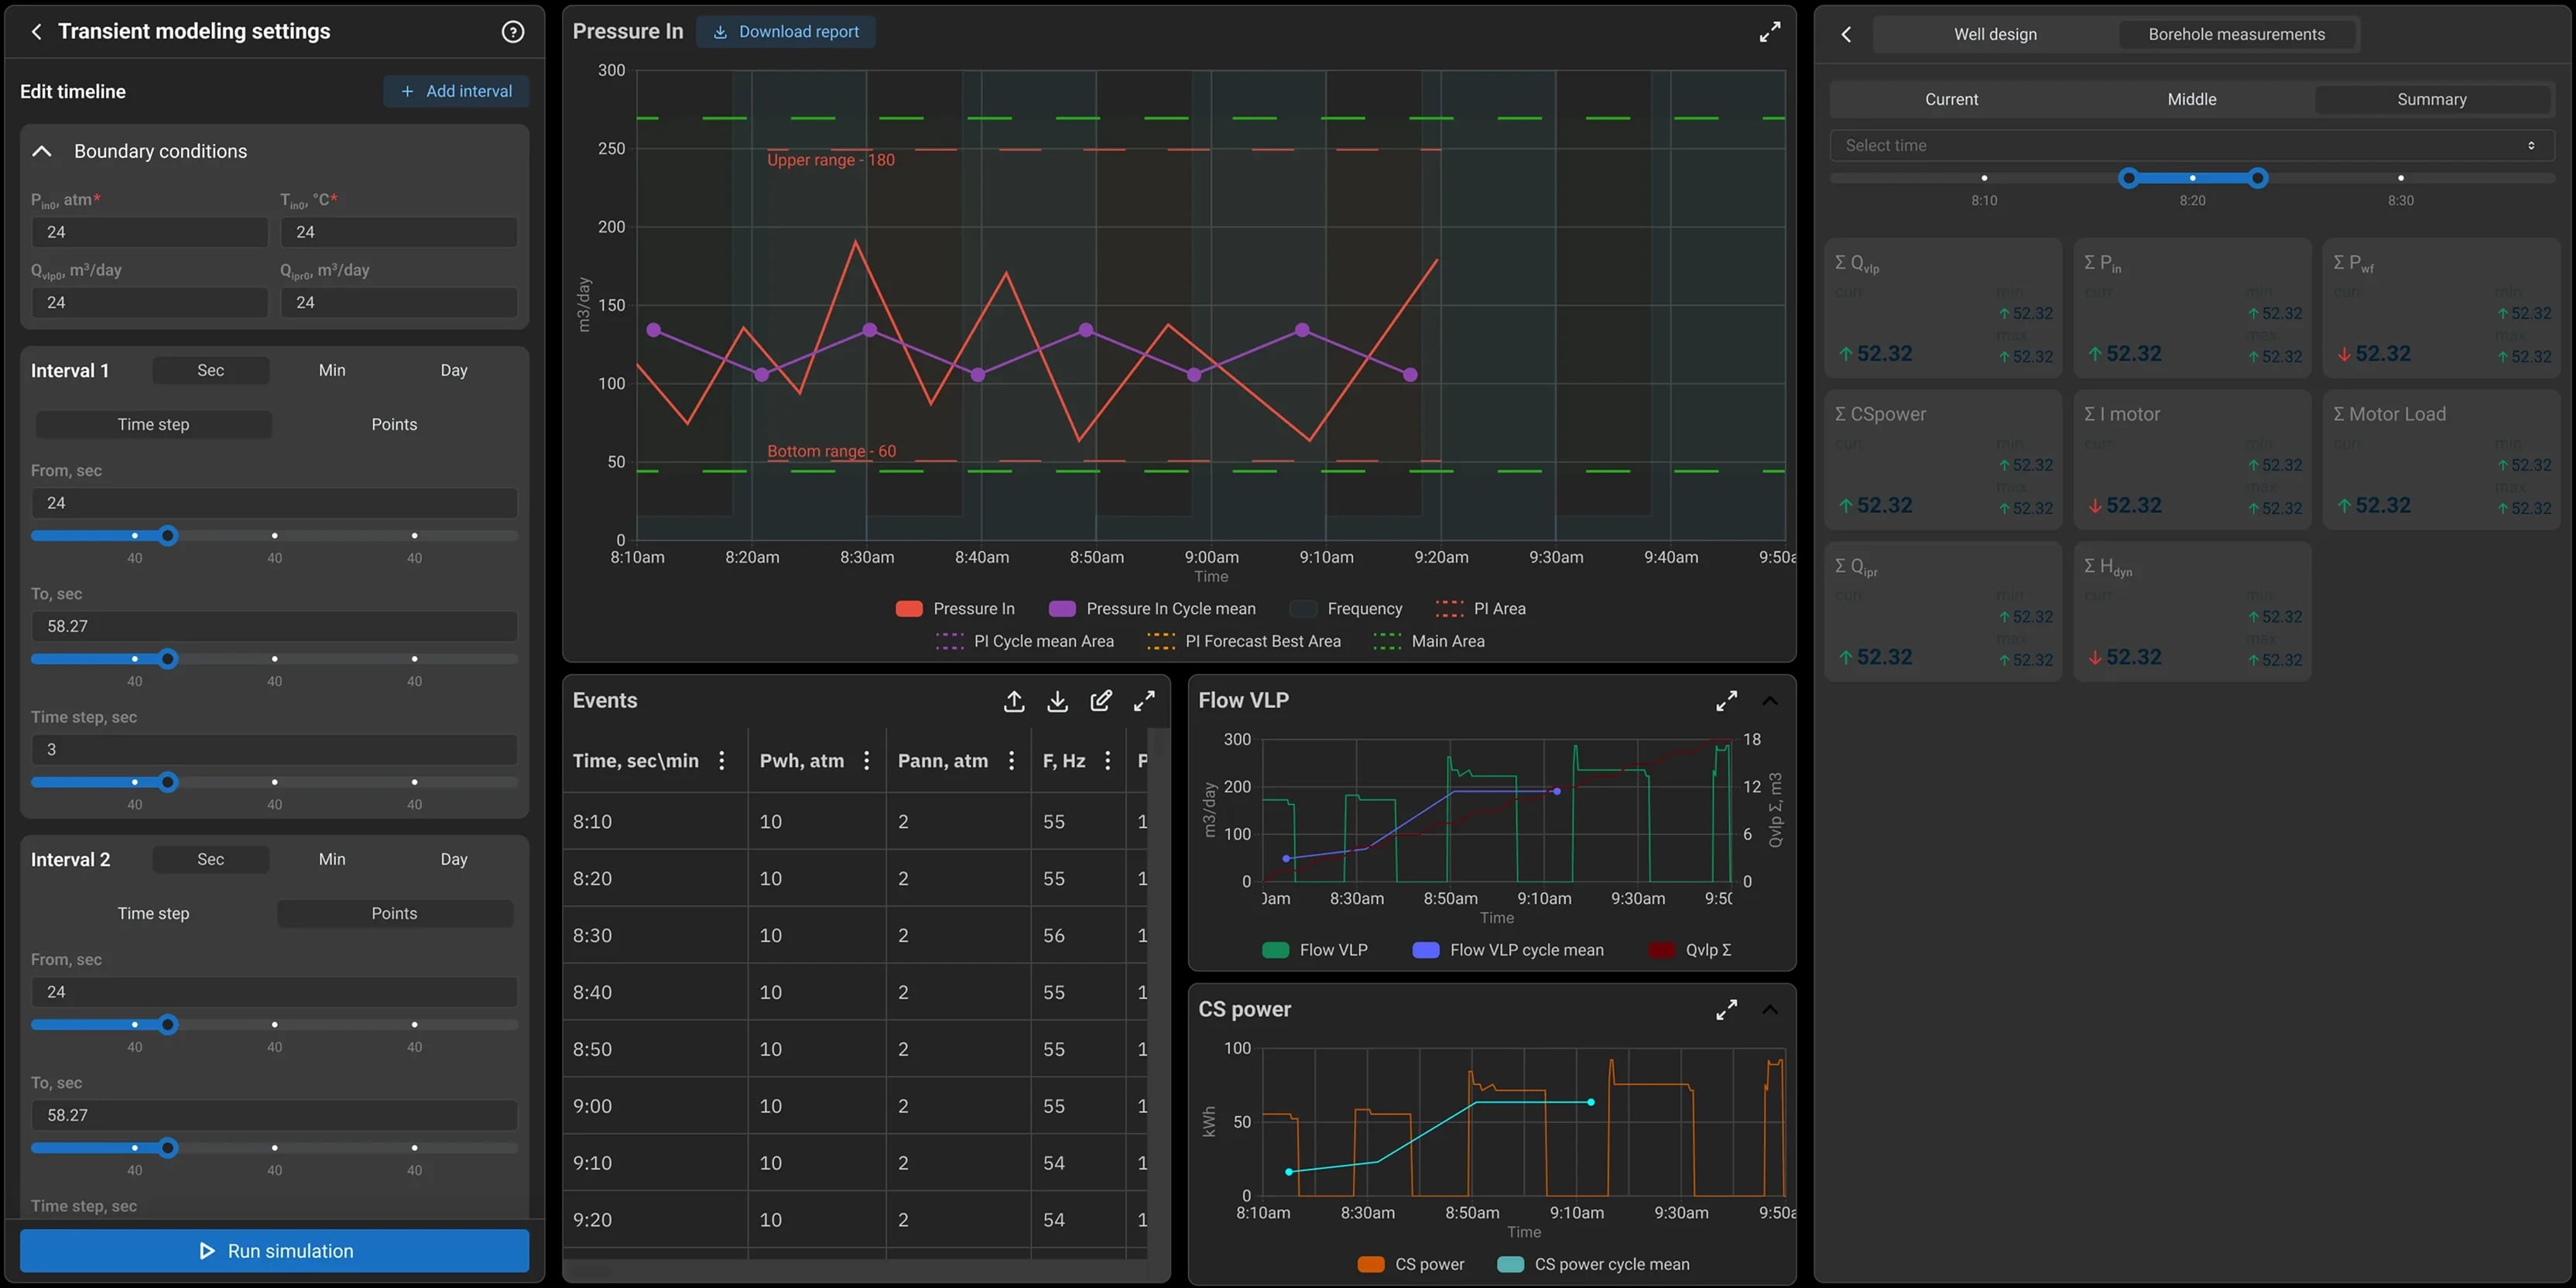Click the Events edit icon
Screen dimensions: 2576x1288
pyautogui.click(x=1101, y=701)
